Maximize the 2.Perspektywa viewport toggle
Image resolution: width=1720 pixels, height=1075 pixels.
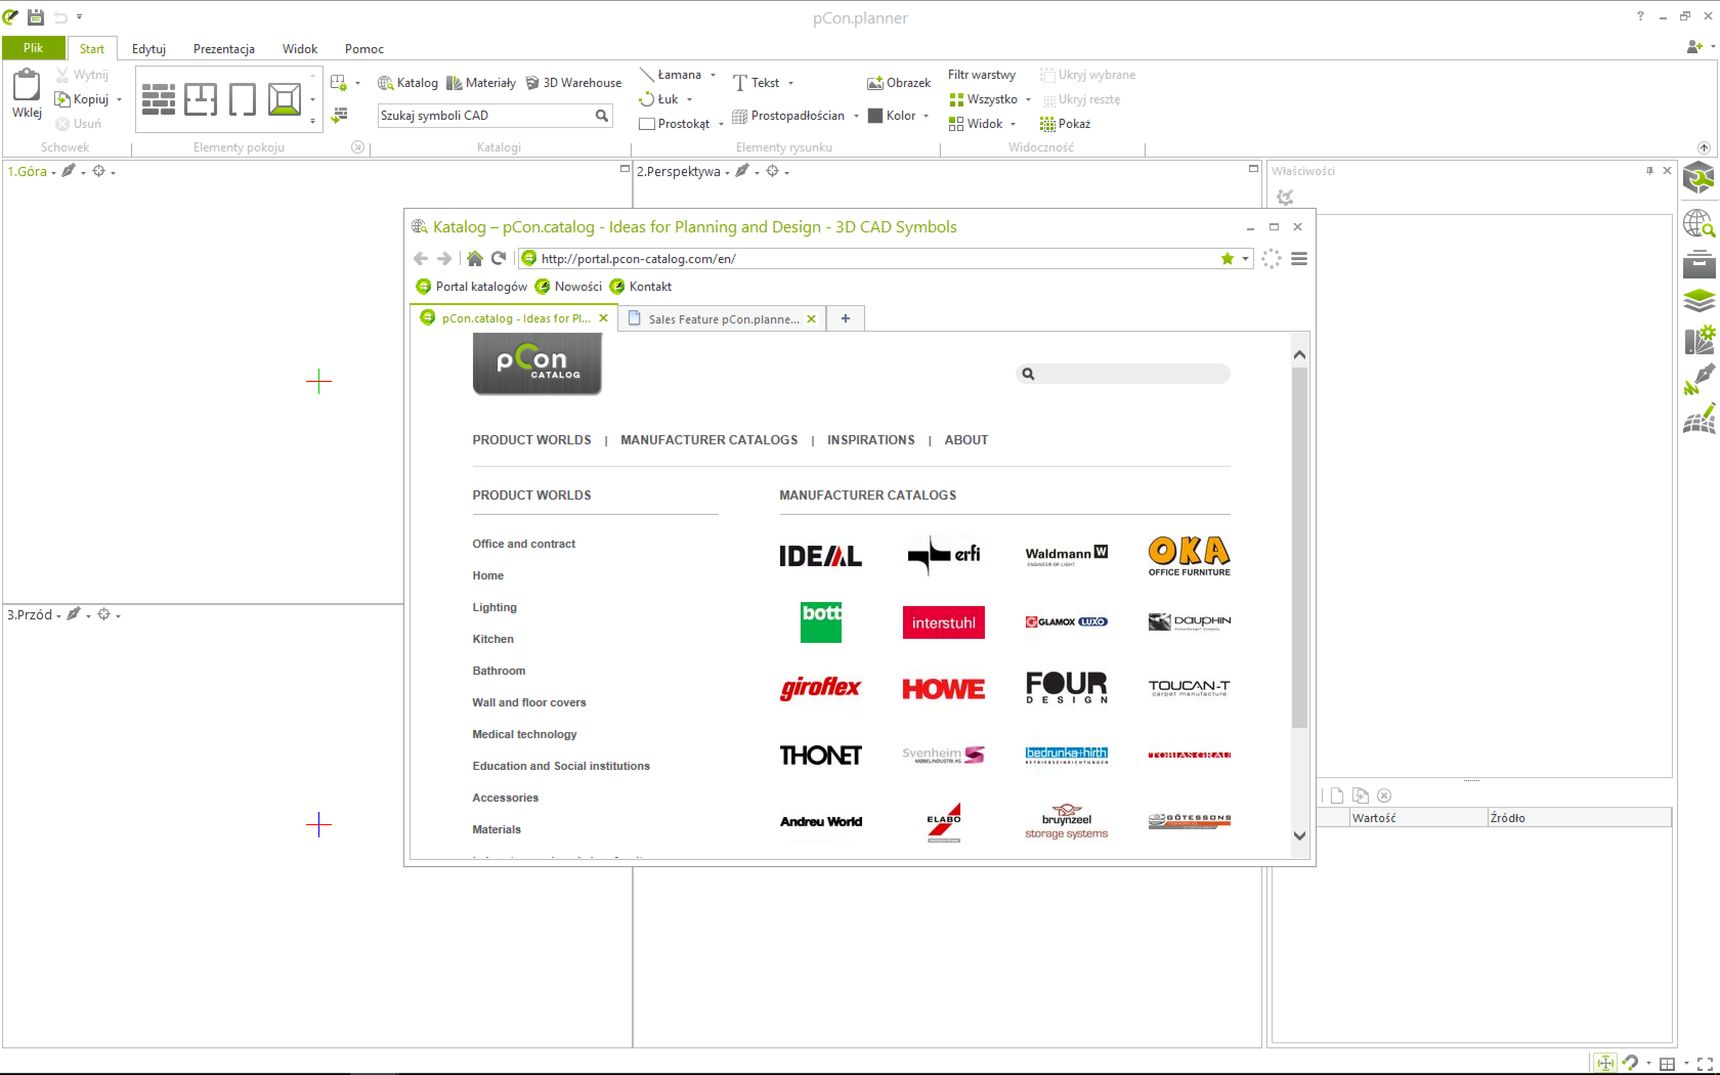pyautogui.click(x=1253, y=169)
